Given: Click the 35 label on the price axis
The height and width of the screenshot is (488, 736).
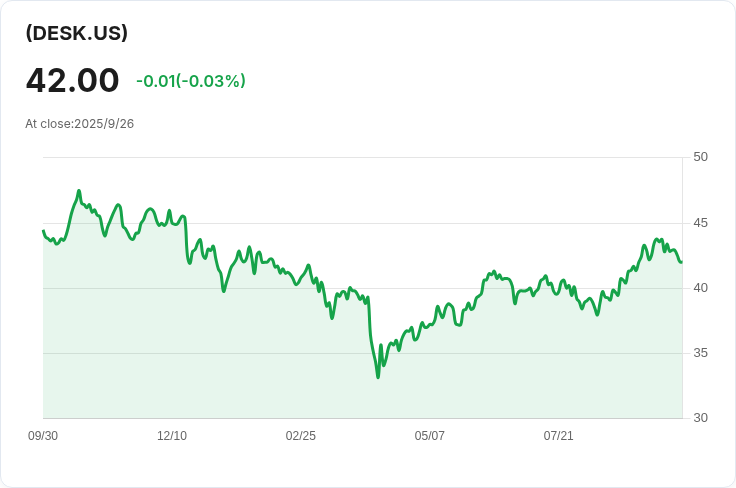Looking at the screenshot, I should click(x=700, y=353).
